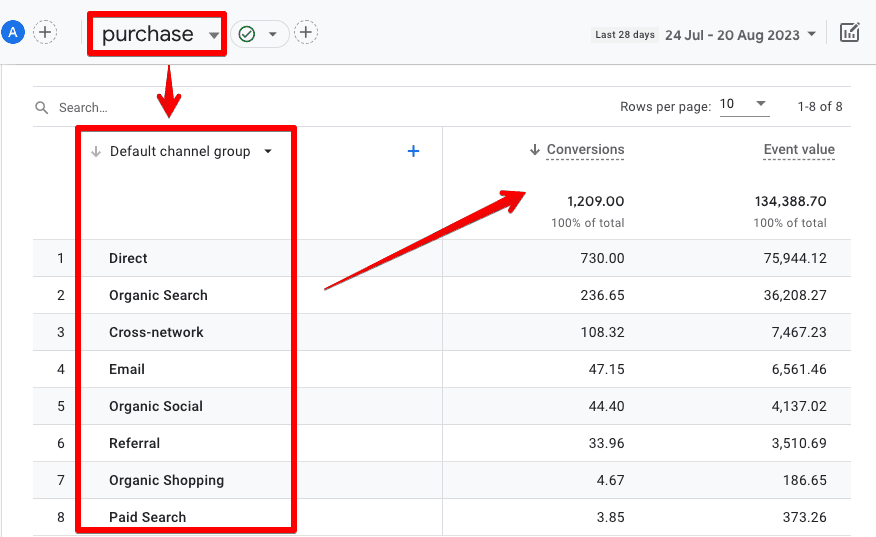
Task: Click Email conversions value 47.15
Action: (x=607, y=369)
